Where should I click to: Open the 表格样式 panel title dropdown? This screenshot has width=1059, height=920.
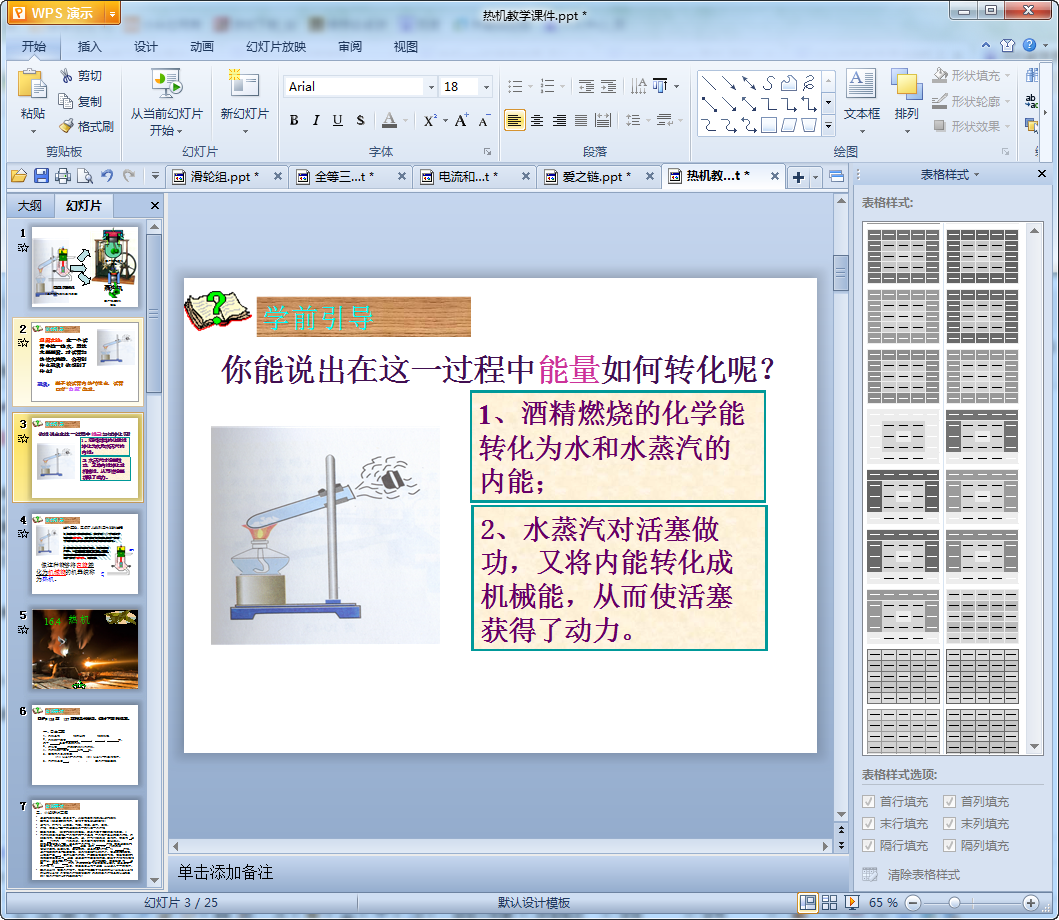(x=977, y=175)
